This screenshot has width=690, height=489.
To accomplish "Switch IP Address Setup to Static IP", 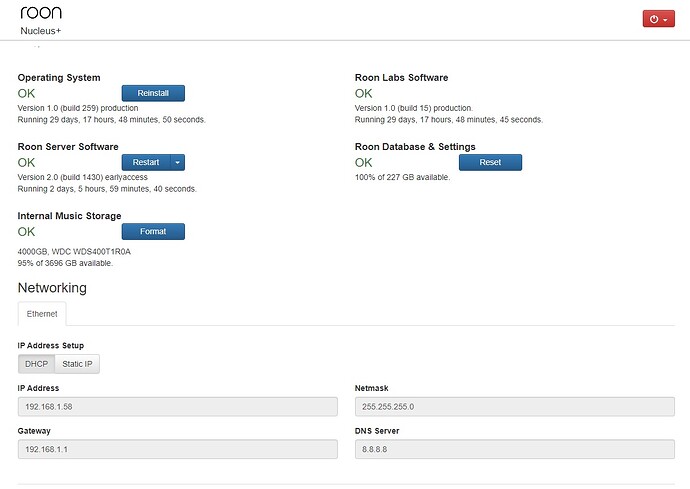I will click(x=77, y=364).
